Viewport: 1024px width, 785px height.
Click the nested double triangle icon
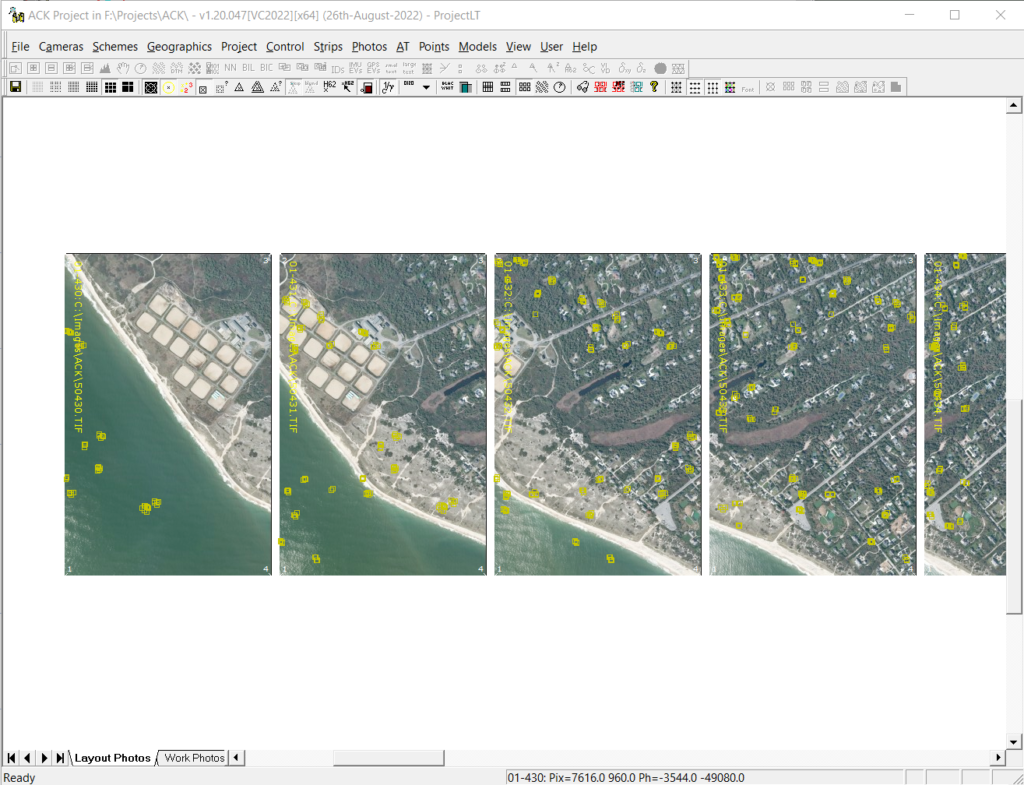click(257, 88)
